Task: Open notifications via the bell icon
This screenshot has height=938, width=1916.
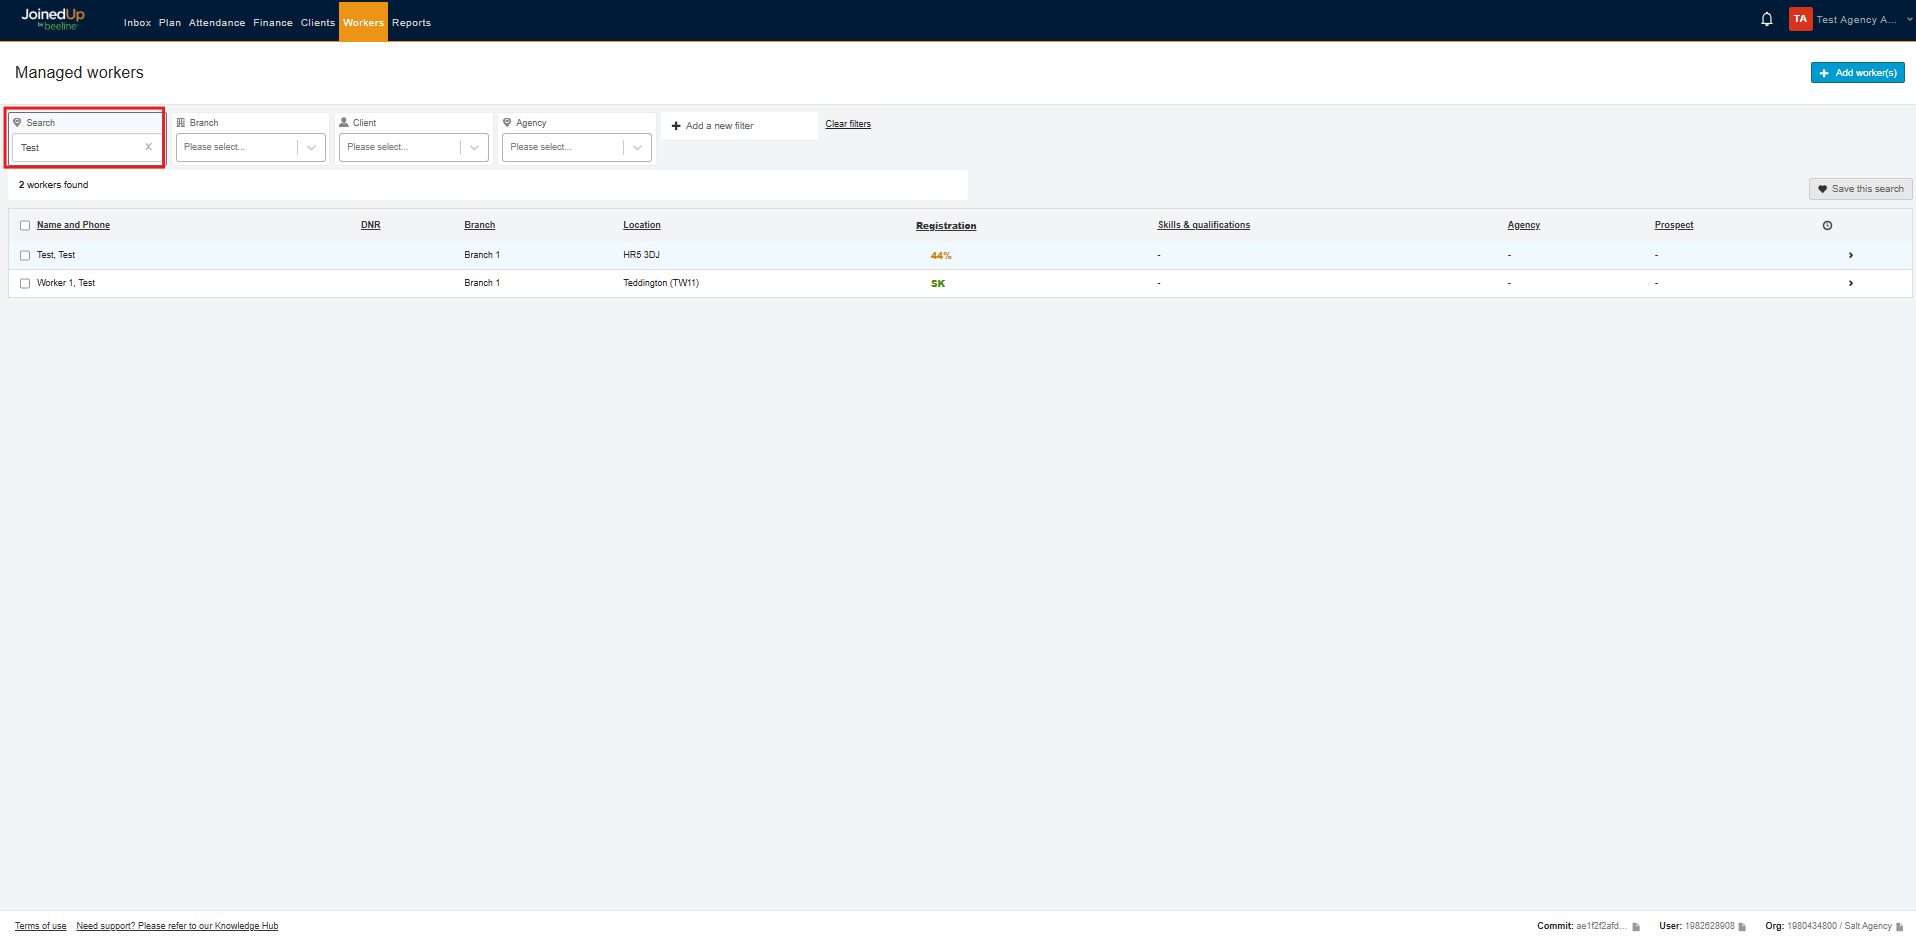Action: 1767,18
